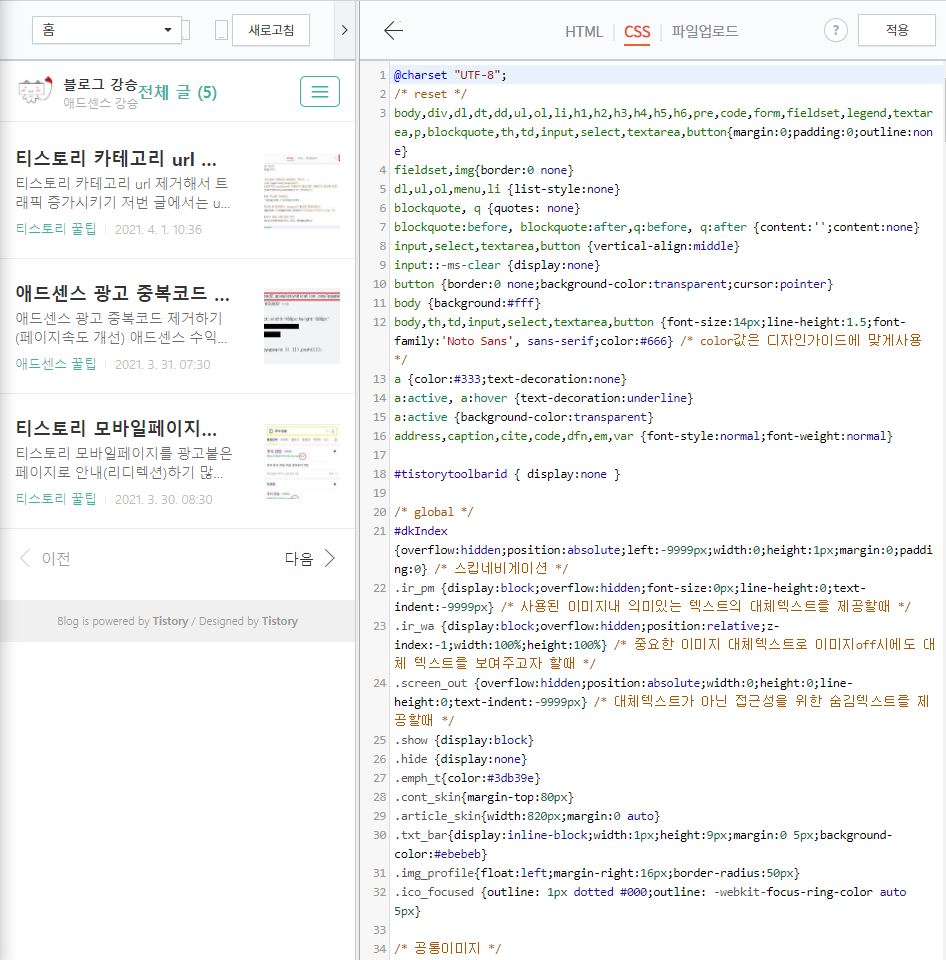Click the 이전 previous-page arrow
The height and width of the screenshot is (960, 946).
pyautogui.click(x=25, y=559)
